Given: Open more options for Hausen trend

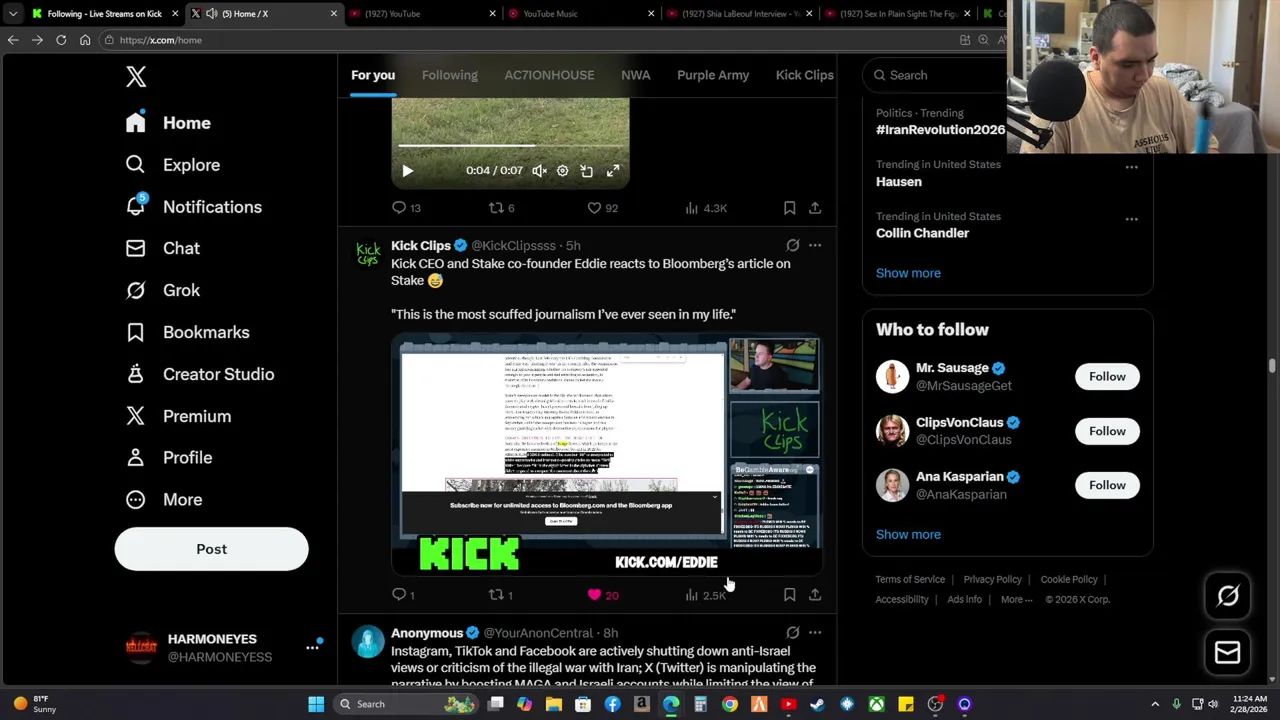Looking at the screenshot, I should coord(1131,167).
